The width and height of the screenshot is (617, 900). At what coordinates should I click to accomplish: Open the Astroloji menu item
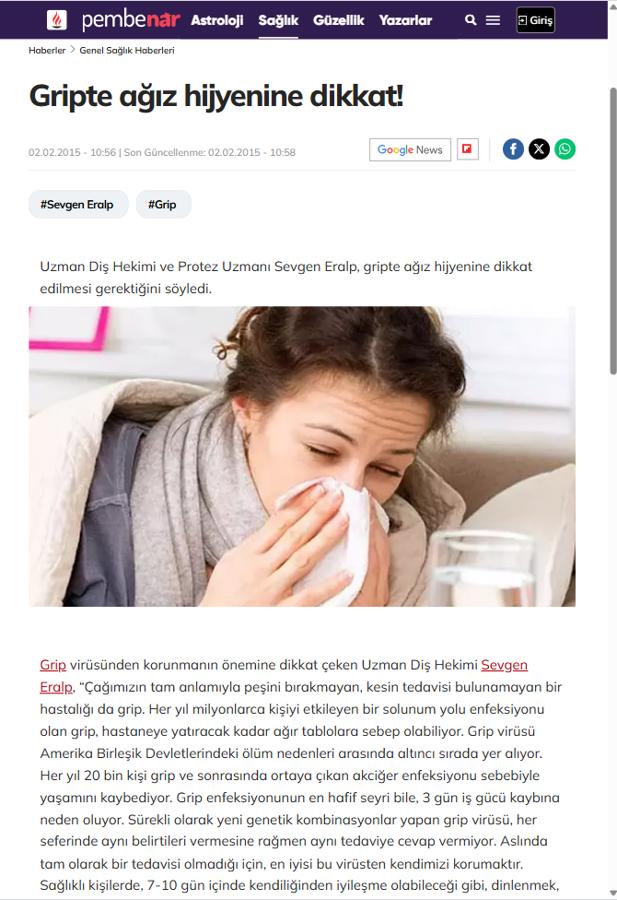pyautogui.click(x=217, y=21)
